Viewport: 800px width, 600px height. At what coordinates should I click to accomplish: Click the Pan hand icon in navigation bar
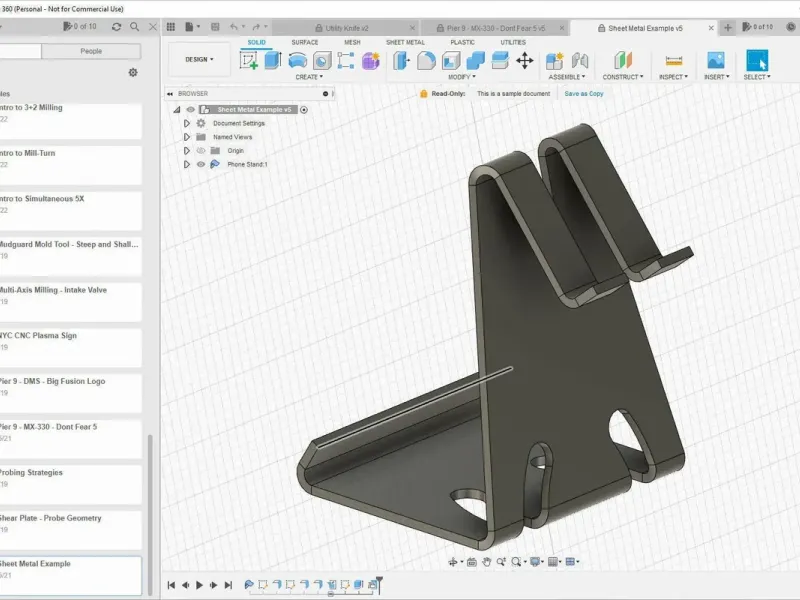(487, 562)
